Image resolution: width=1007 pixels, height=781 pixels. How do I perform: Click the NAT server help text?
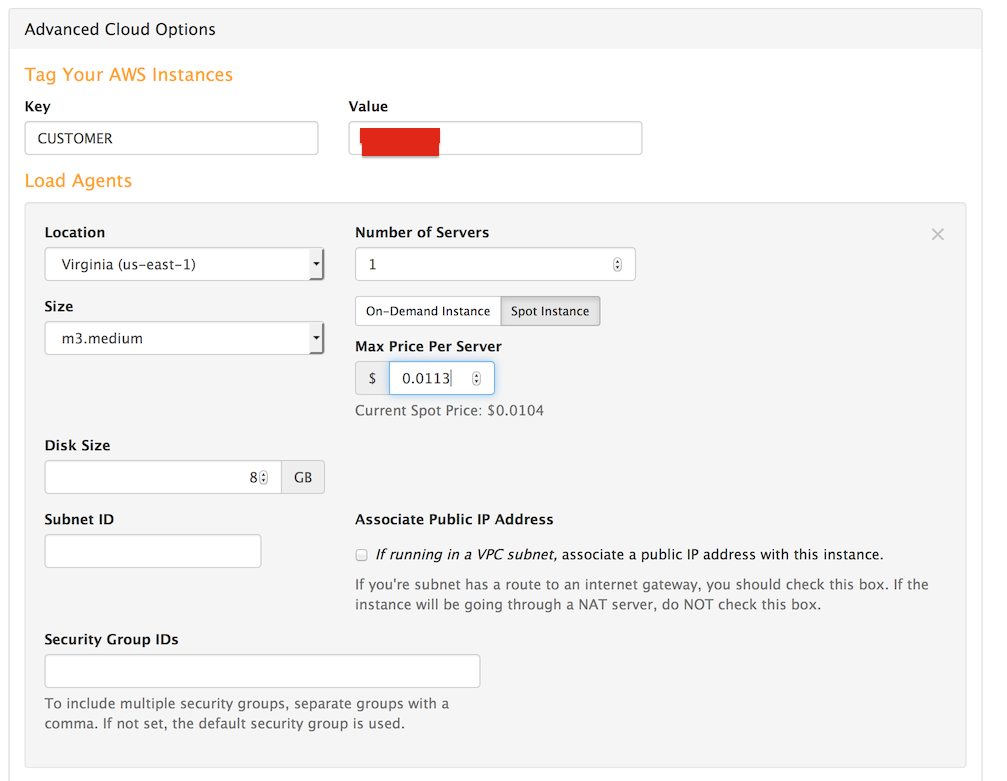click(642, 595)
